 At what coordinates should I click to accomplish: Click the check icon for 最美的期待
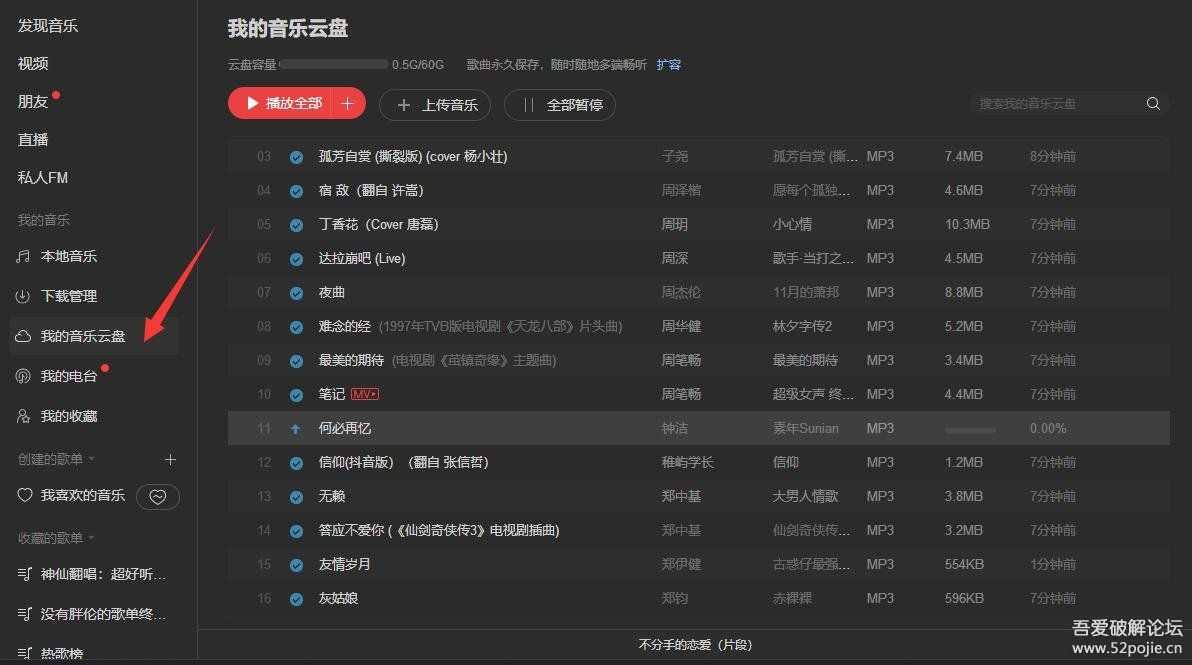(x=296, y=362)
